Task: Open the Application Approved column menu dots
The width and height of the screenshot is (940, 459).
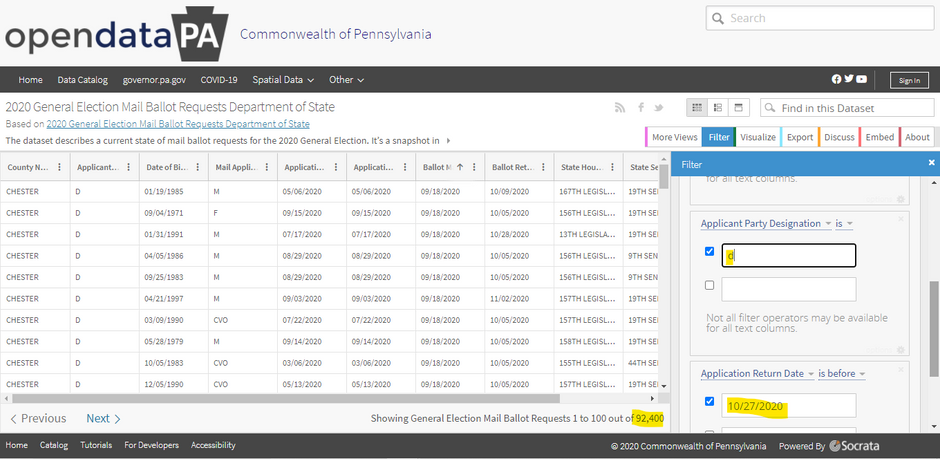Action: point(336,168)
